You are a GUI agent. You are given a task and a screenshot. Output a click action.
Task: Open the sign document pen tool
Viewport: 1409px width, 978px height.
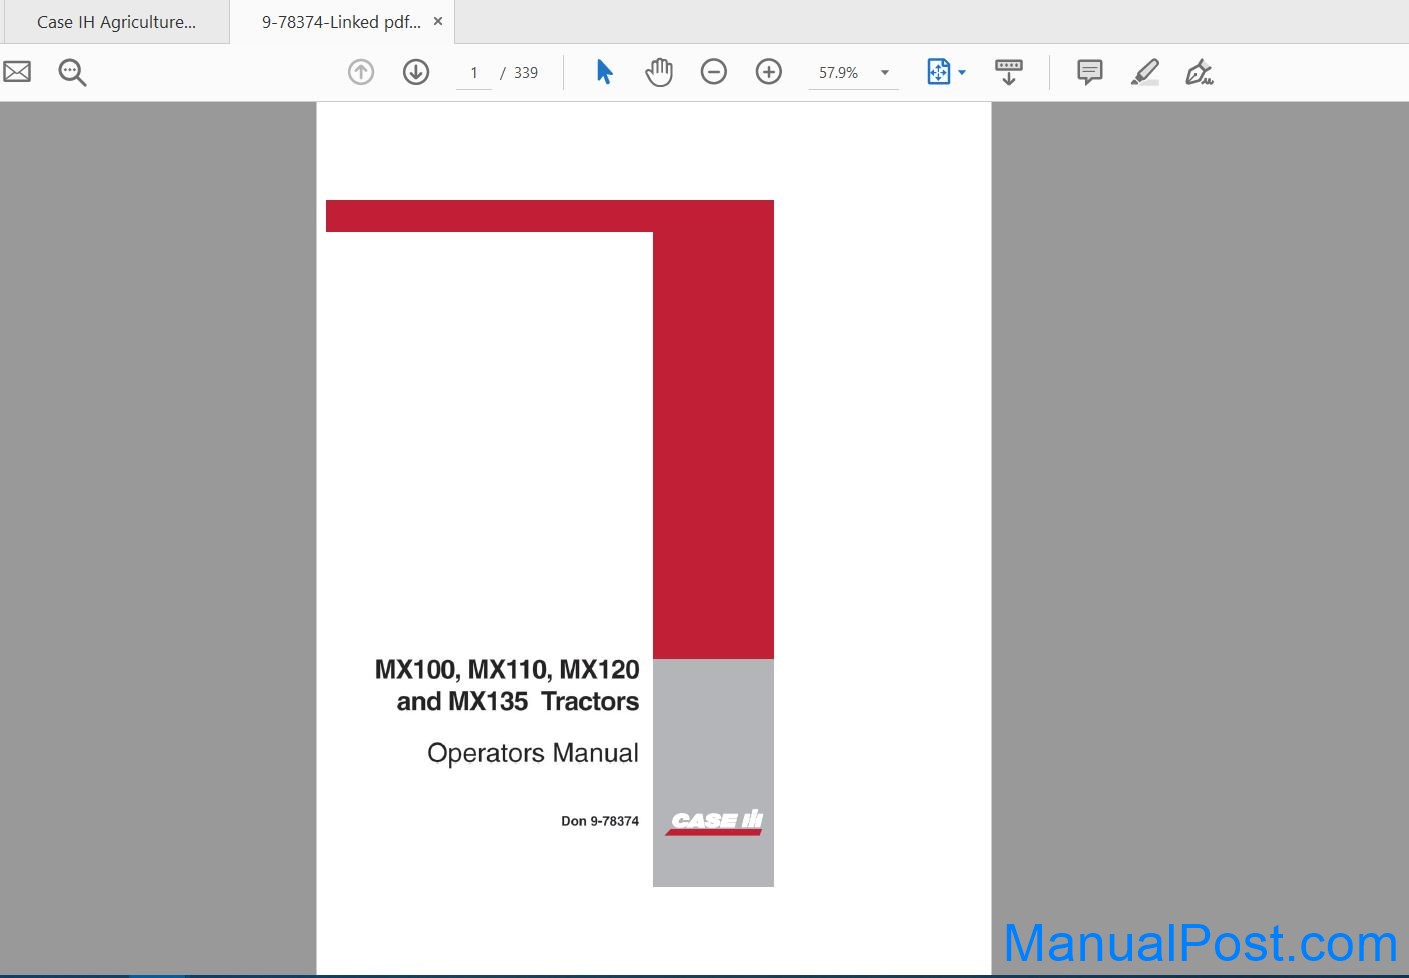pos(1199,72)
